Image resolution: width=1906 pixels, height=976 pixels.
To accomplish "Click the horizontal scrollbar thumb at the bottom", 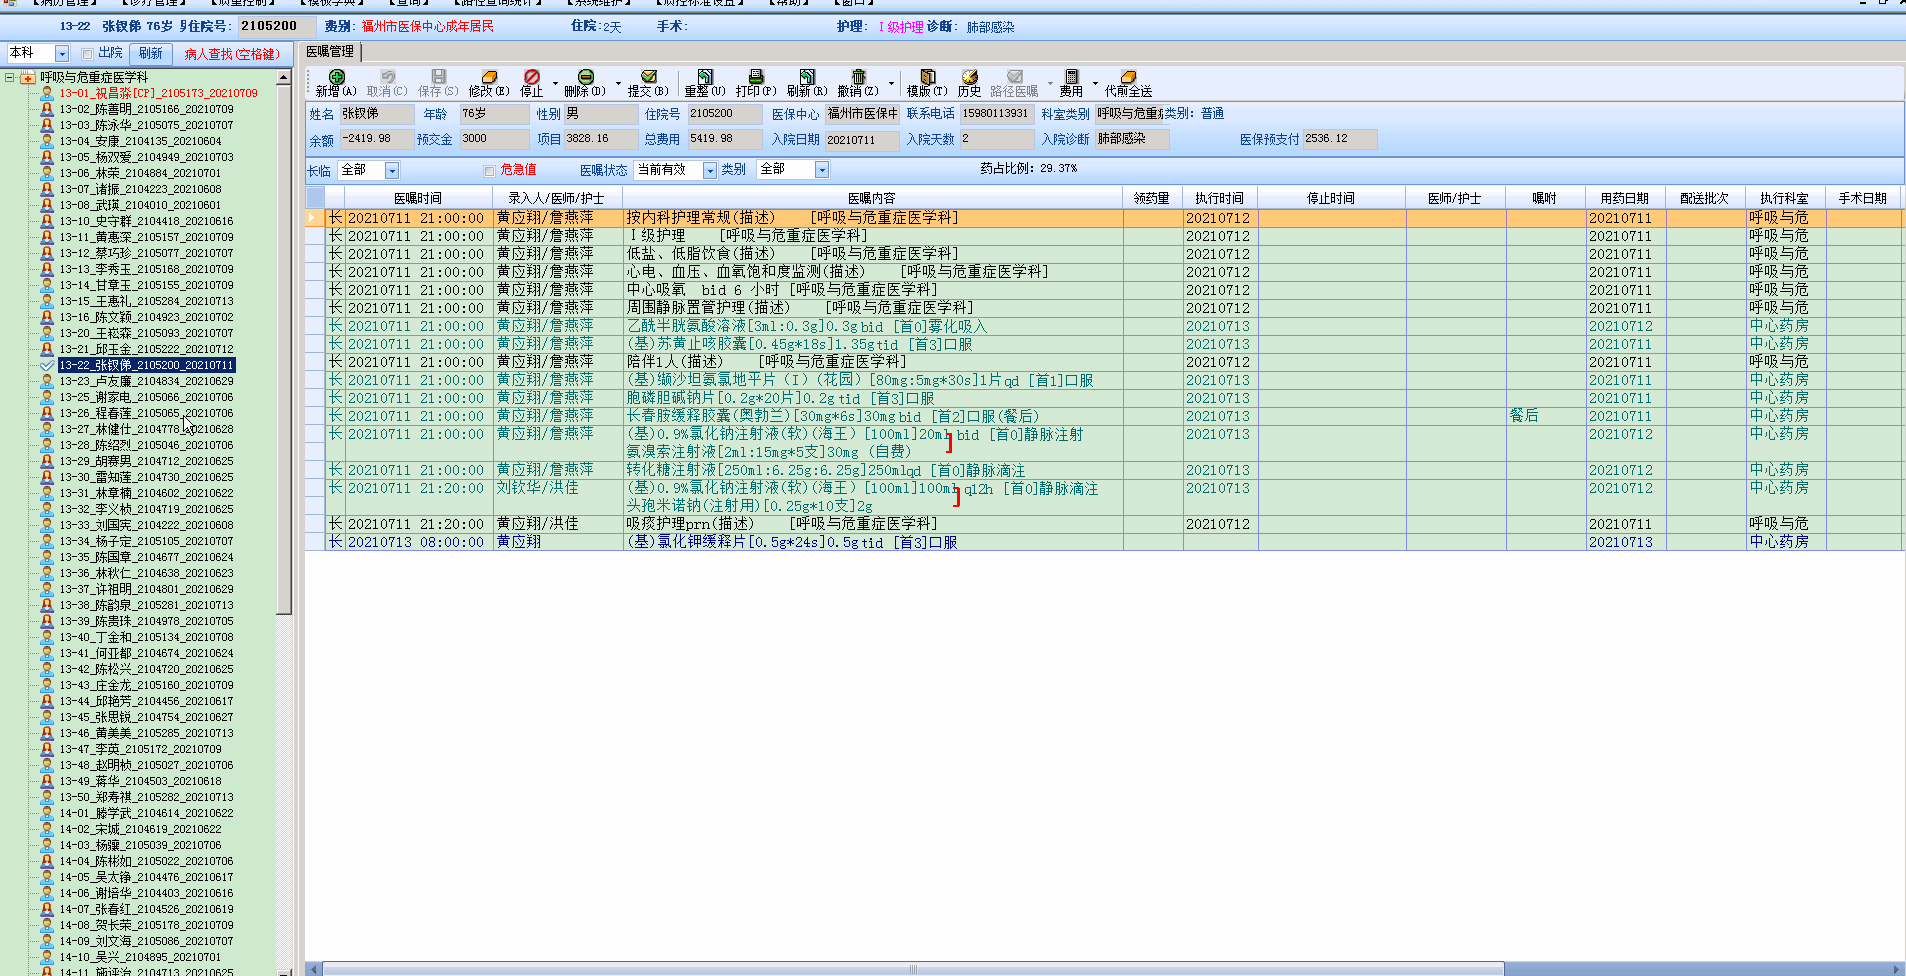I will [x=913, y=969].
